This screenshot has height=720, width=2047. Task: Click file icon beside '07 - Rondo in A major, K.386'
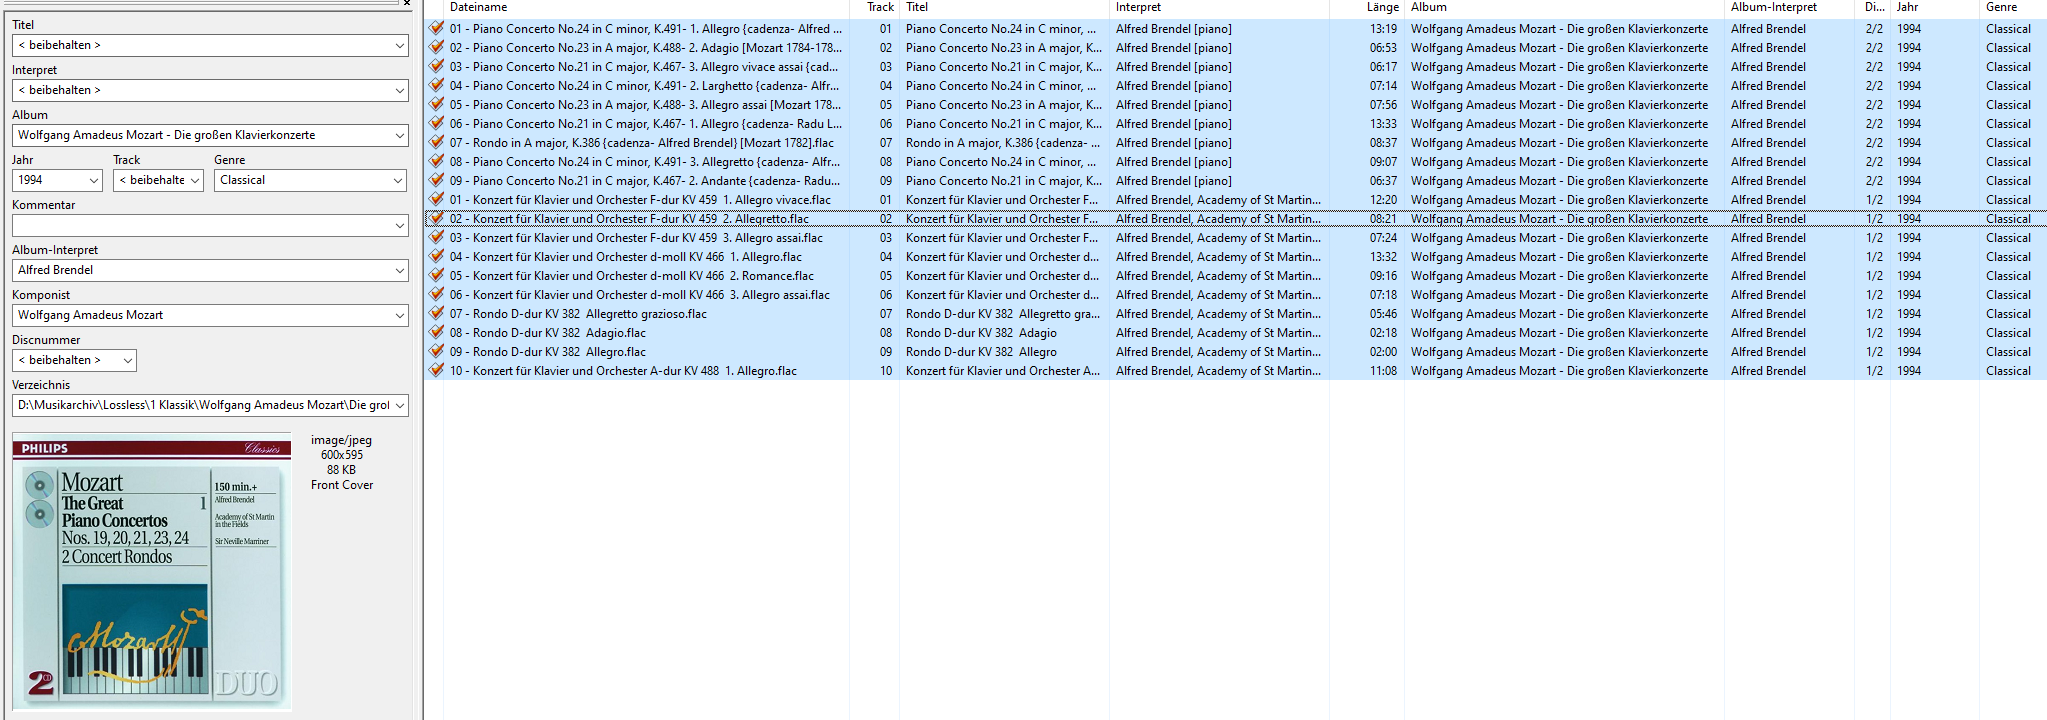[x=437, y=143]
